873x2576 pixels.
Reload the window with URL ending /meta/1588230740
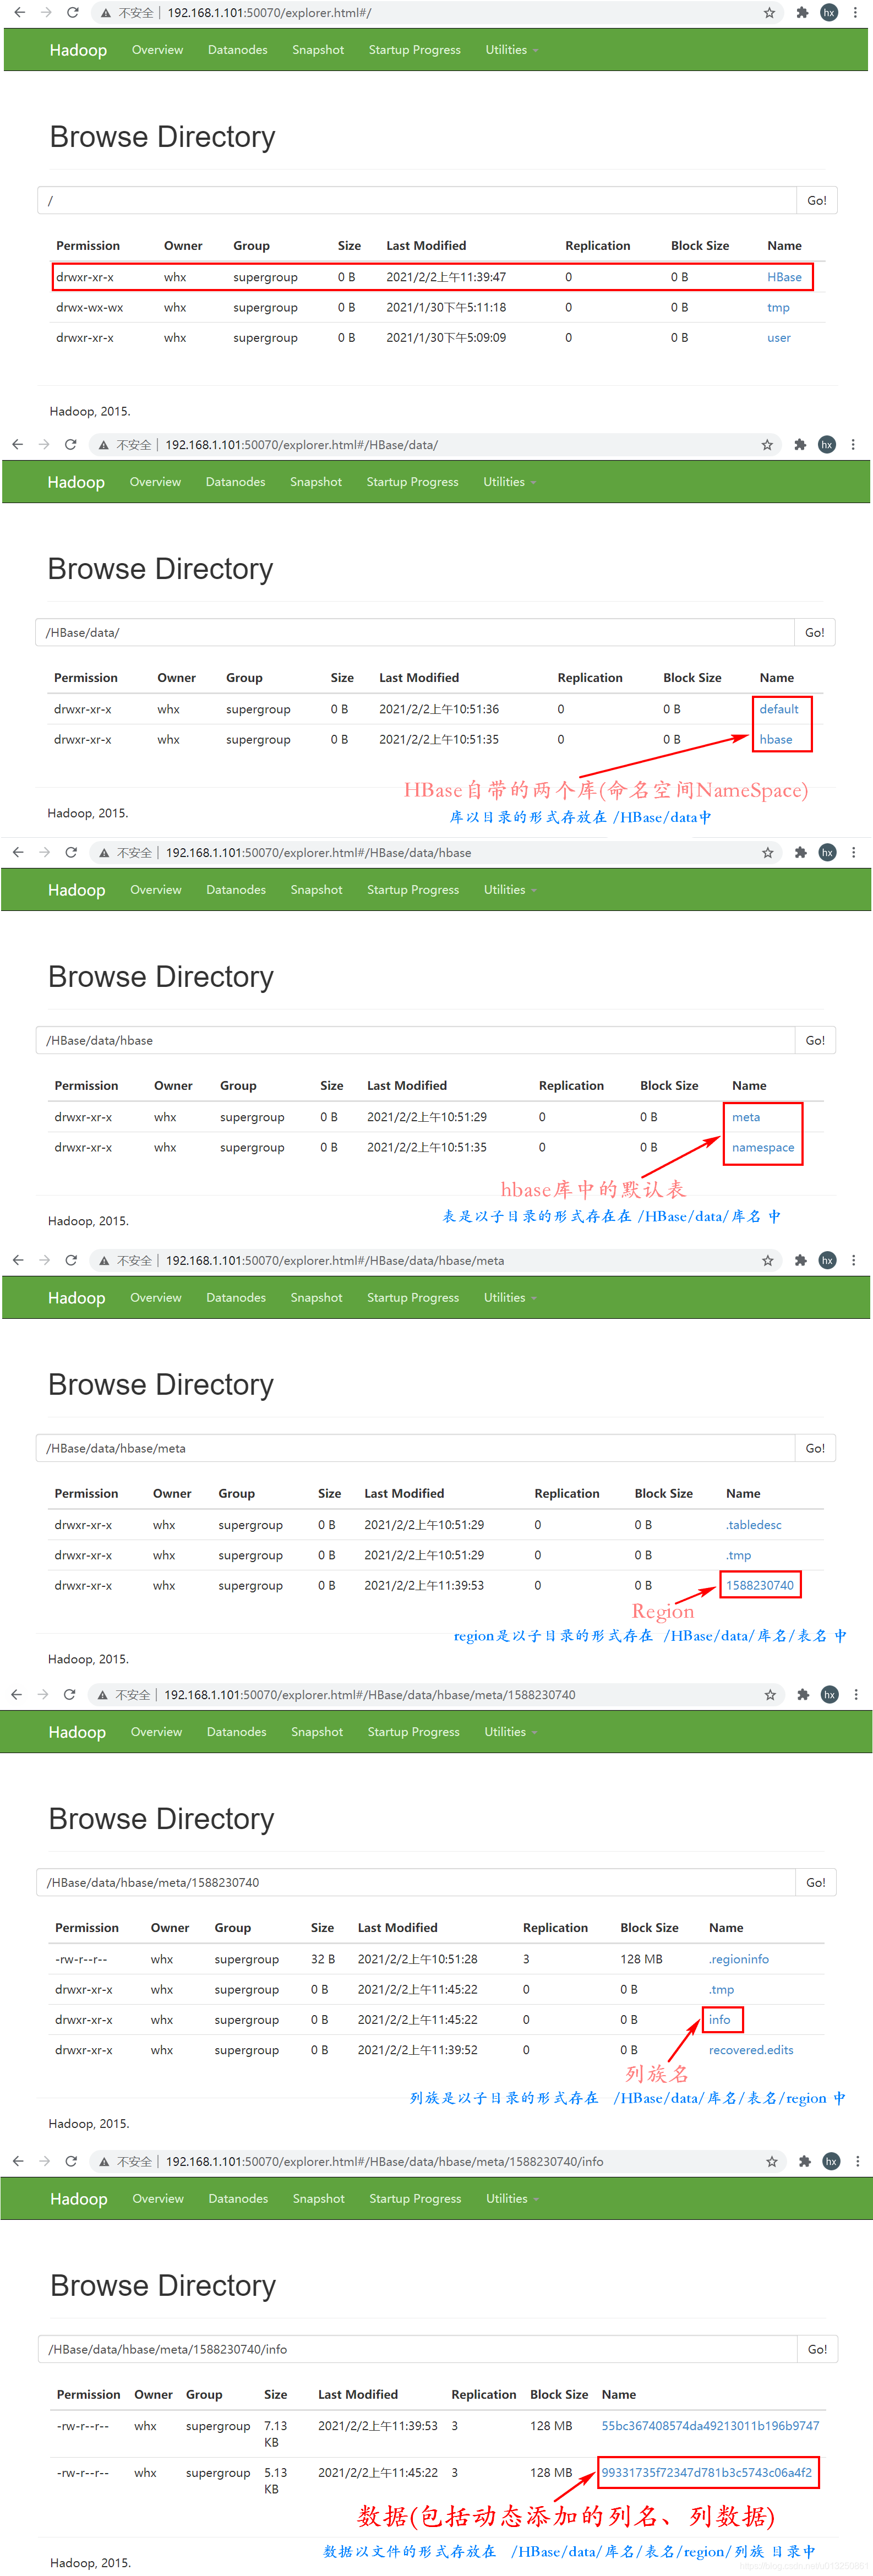point(69,1695)
